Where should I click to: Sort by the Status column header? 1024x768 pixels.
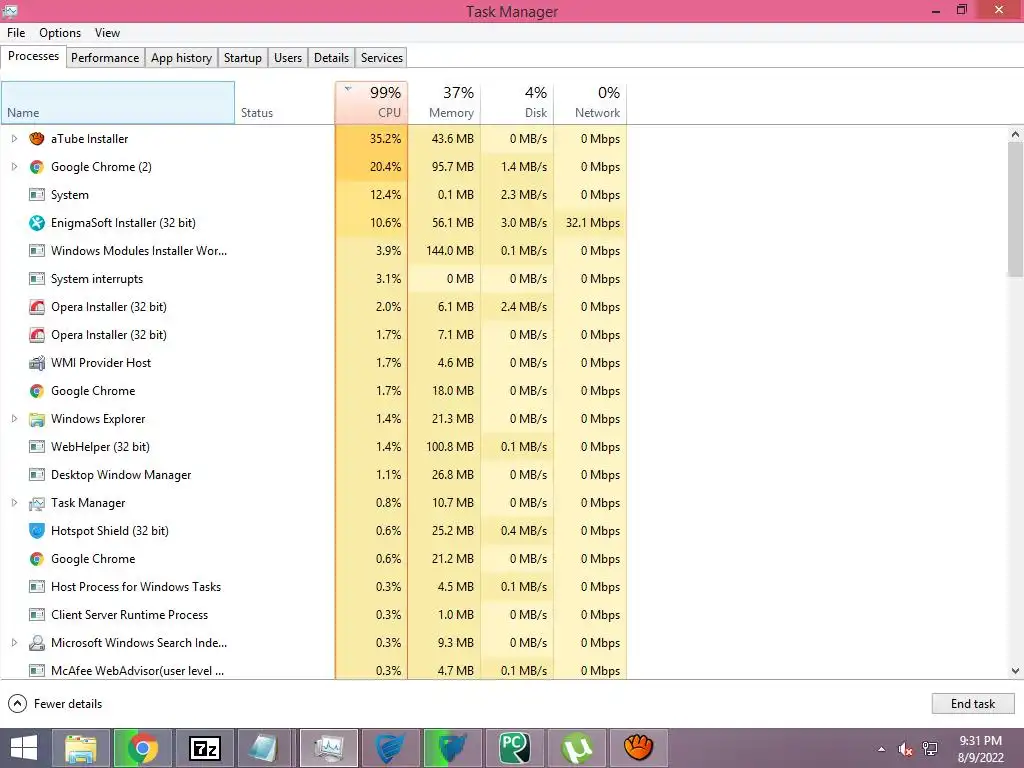pyautogui.click(x=285, y=103)
